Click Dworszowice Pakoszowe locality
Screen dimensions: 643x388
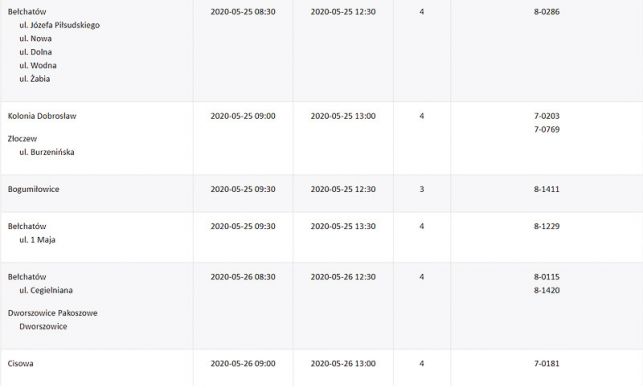pyautogui.click(x=52, y=313)
